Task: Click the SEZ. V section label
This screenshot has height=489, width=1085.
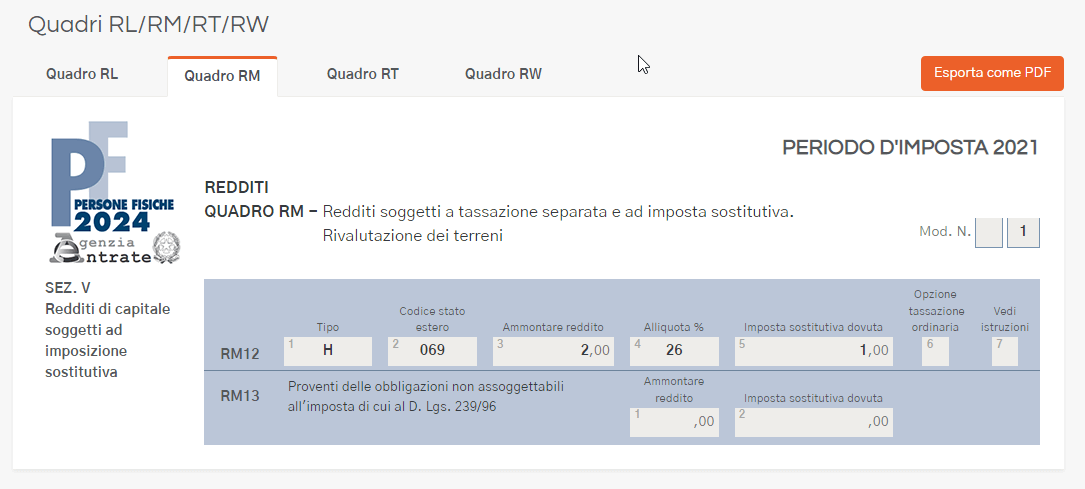Action: coord(68,288)
